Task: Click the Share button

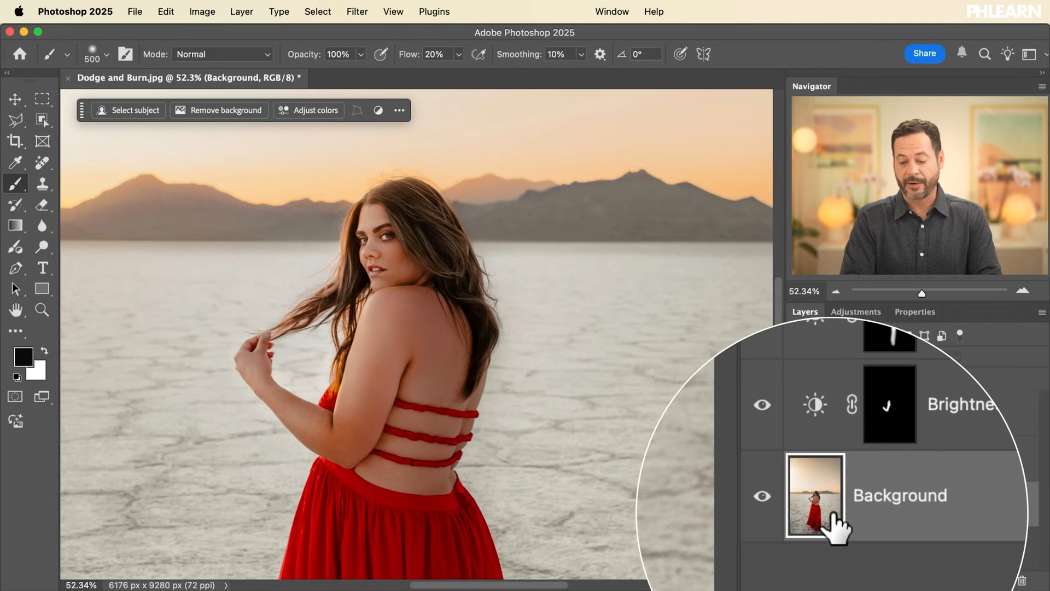Action: pos(924,54)
